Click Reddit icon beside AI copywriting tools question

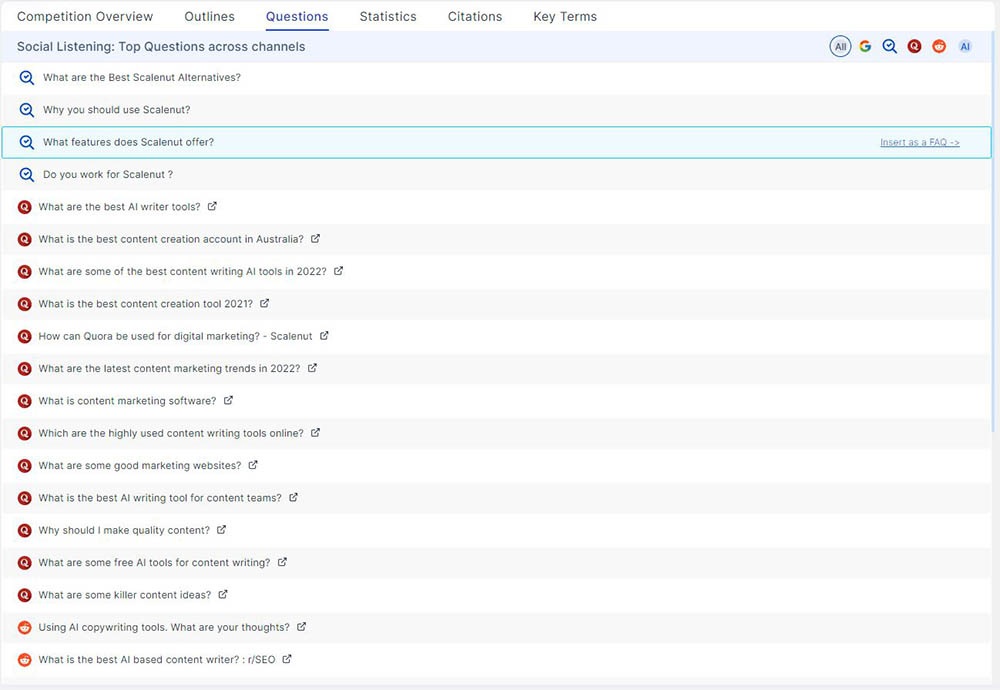25,627
